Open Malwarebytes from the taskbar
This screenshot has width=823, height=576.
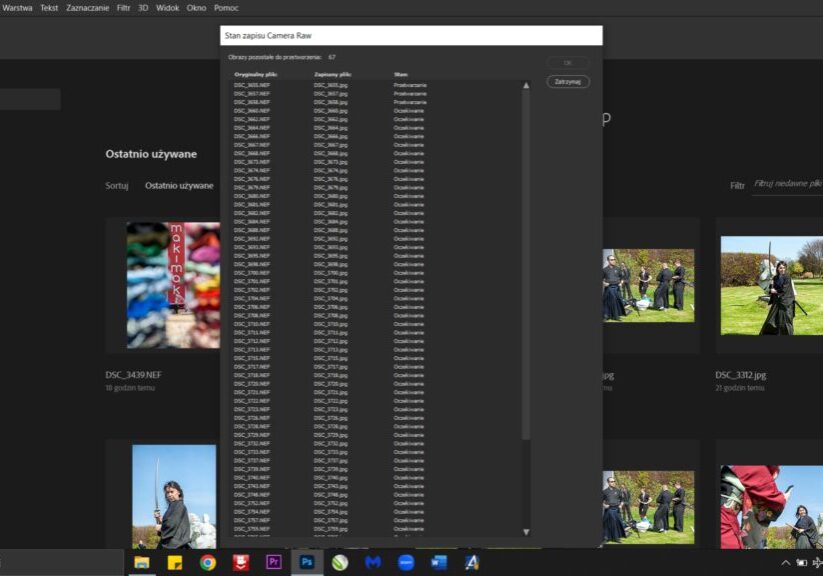coord(373,563)
